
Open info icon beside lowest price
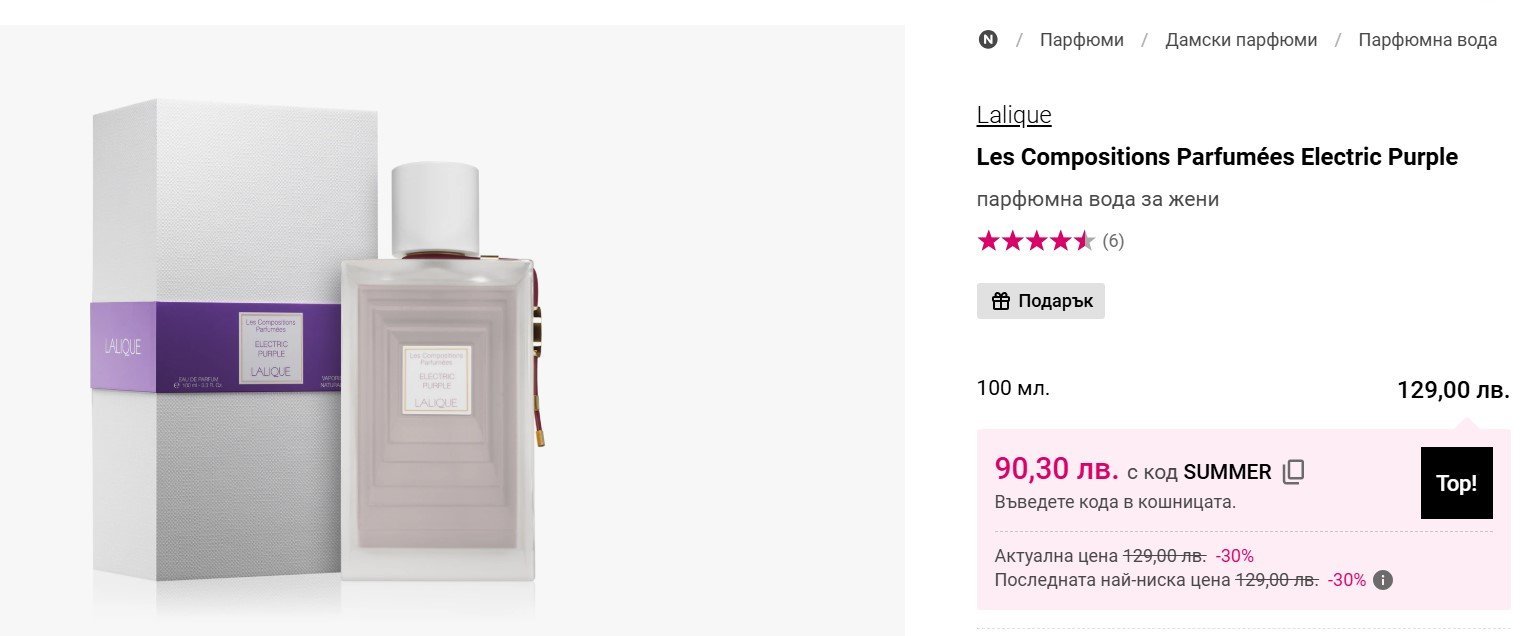tap(1383, 580)
